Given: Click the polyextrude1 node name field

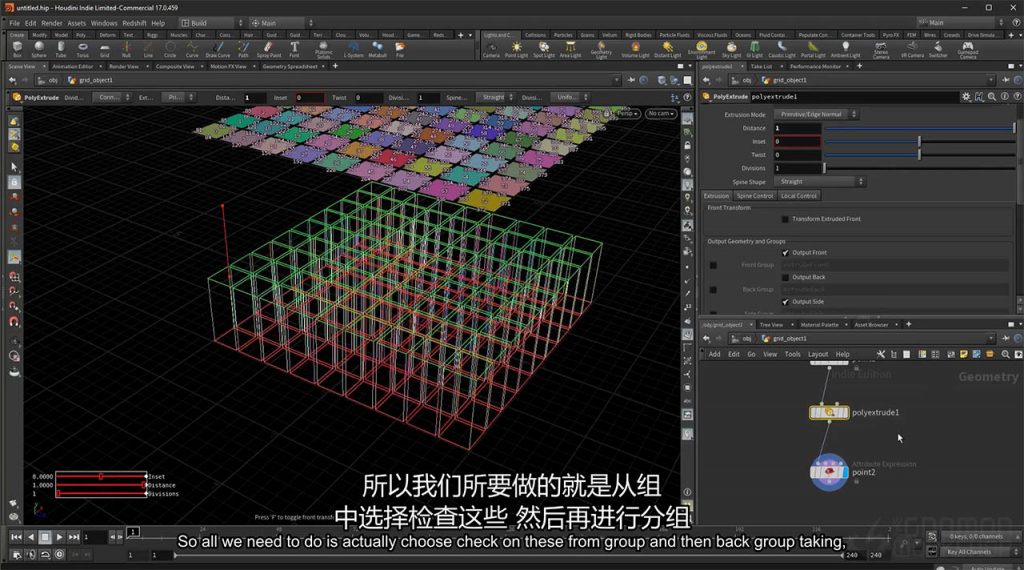Looking at the screenshot, I should click(x=853, y=97).
